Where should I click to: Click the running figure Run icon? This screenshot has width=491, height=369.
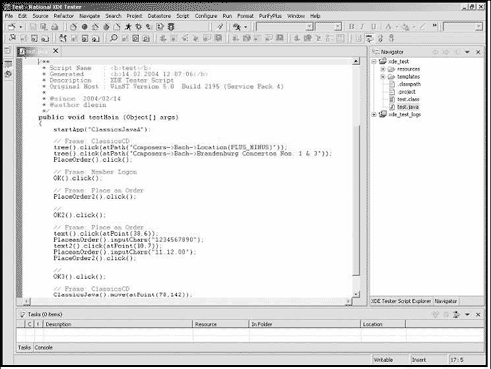(x=237, y=27)
